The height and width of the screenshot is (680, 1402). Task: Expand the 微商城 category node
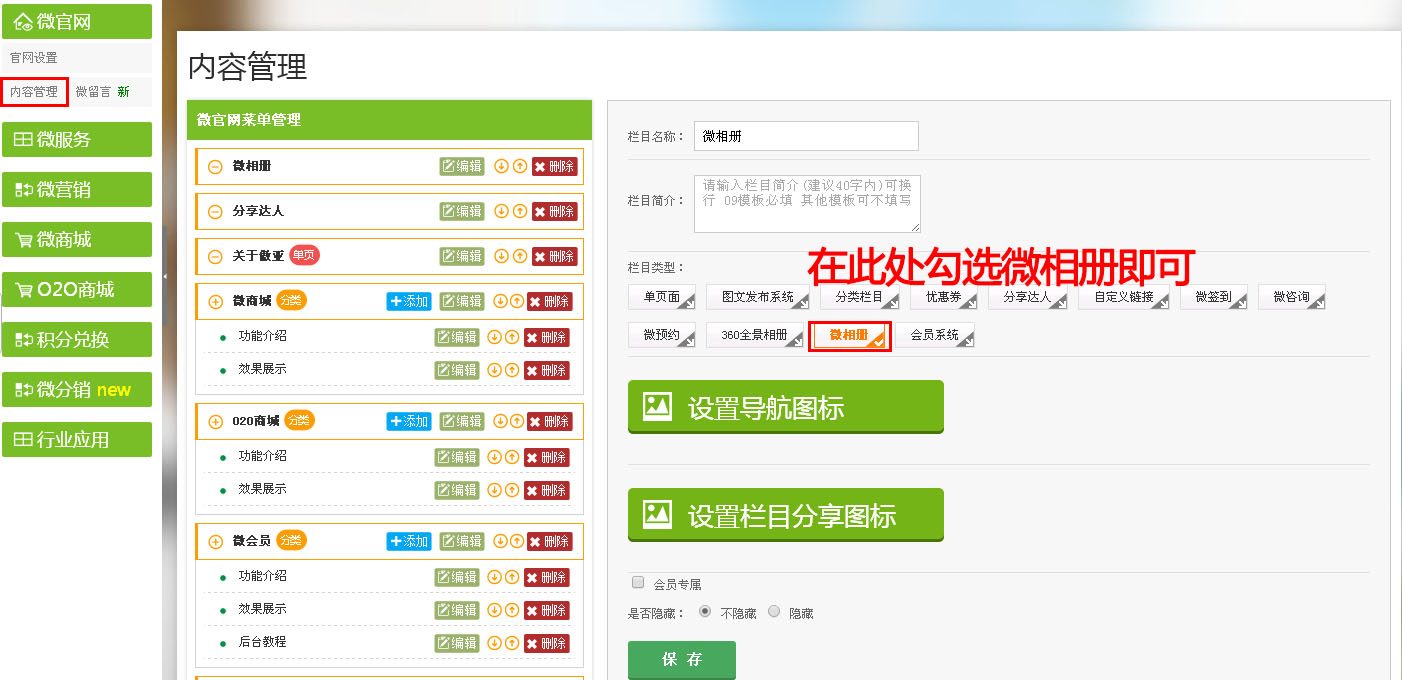coord(215,302)
